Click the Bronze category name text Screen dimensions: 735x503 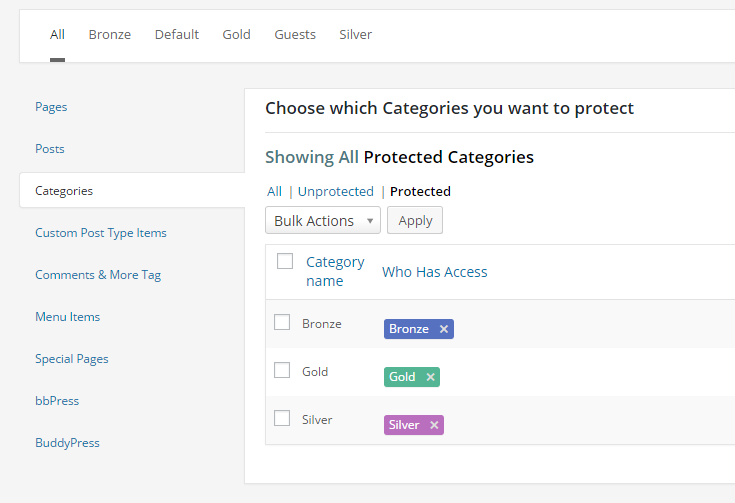click(322, 324)
